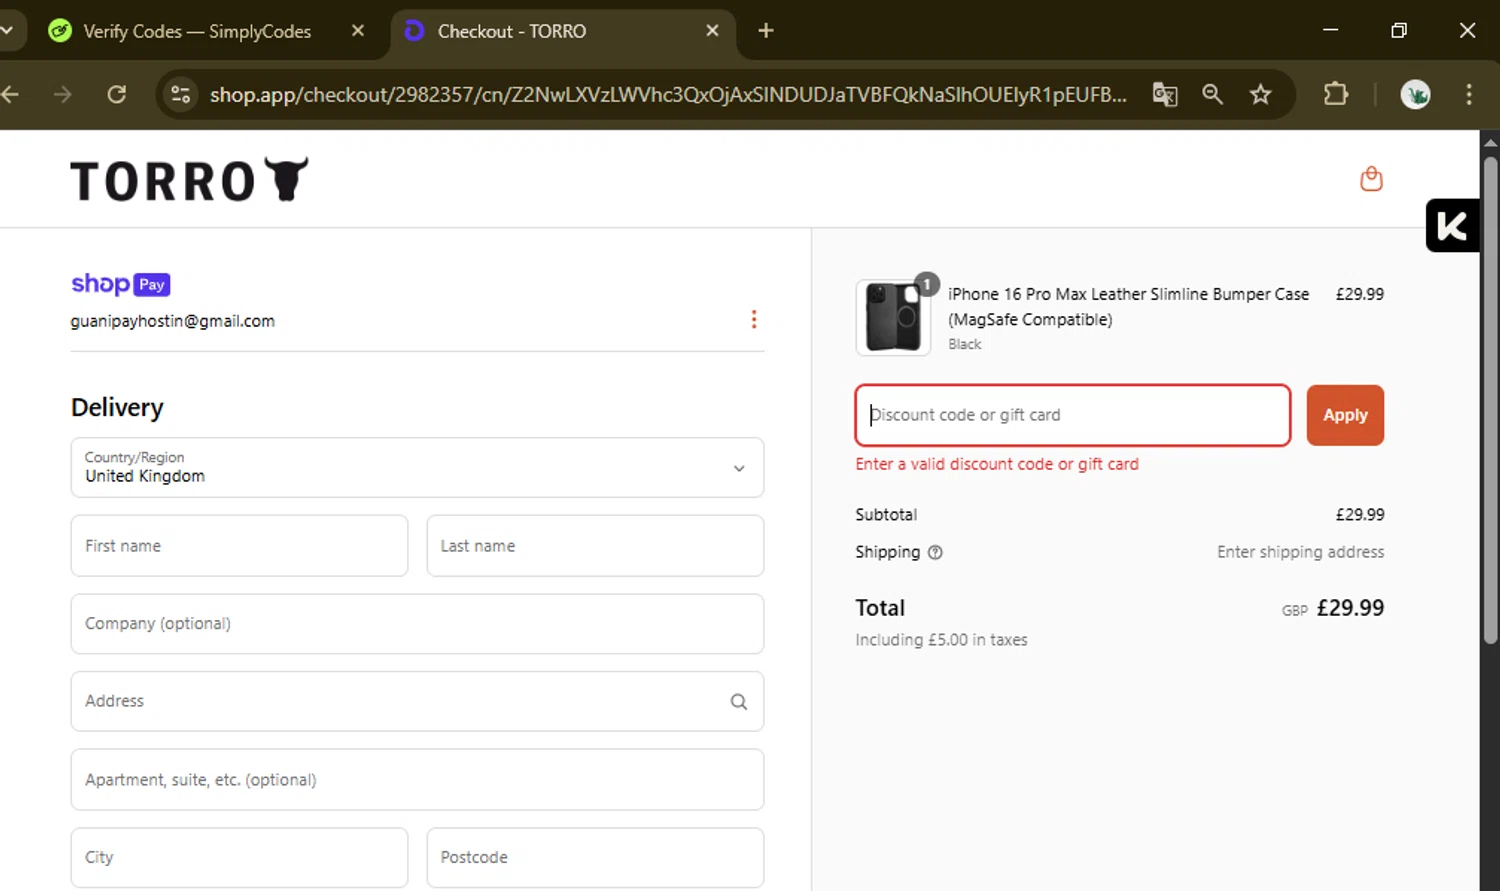Click the Total £29.99 amount
1500x891 pixels.
coord(1350,608)
